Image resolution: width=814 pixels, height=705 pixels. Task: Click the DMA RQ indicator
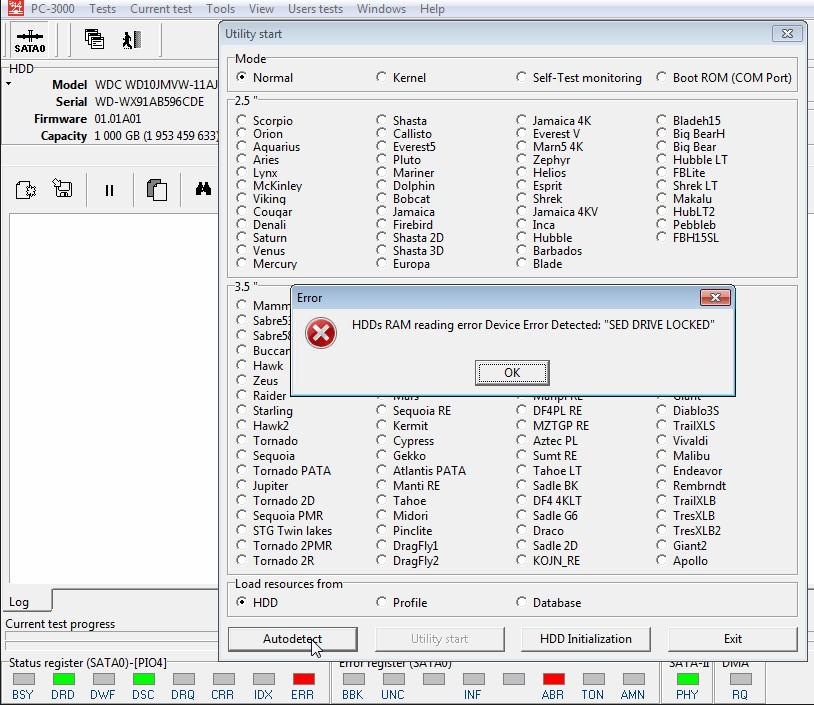(740, 679)
